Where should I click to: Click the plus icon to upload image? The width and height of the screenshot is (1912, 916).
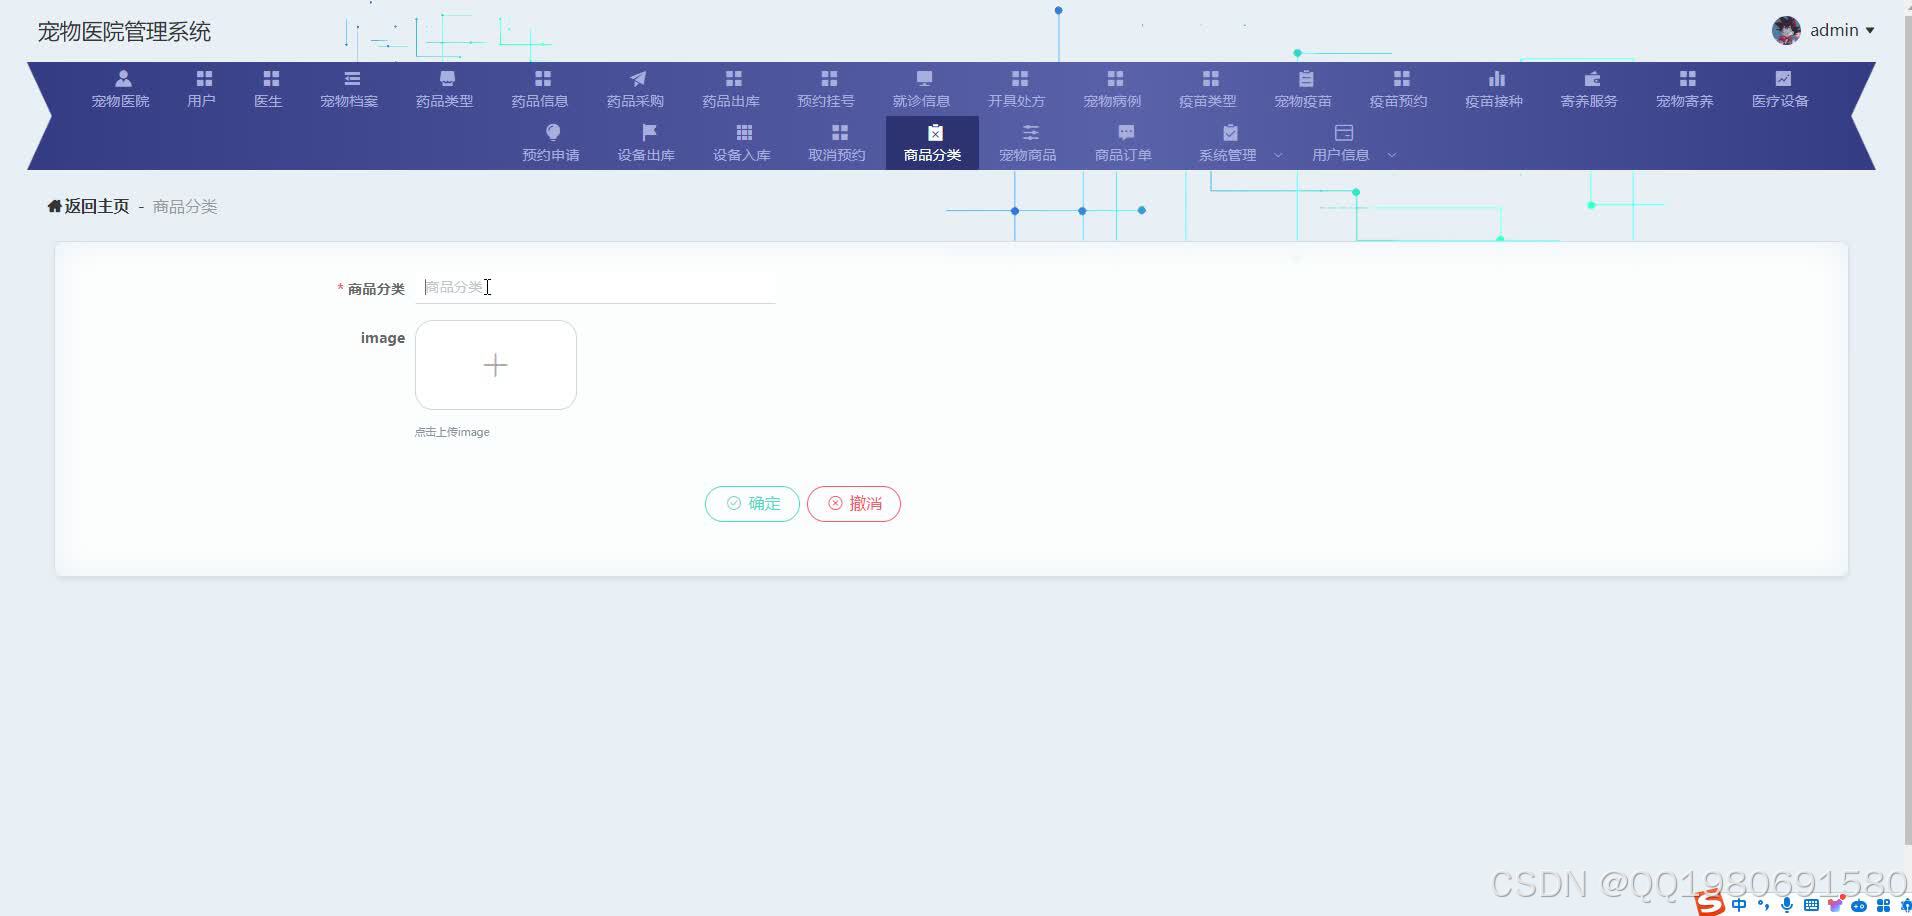[495, 365]
